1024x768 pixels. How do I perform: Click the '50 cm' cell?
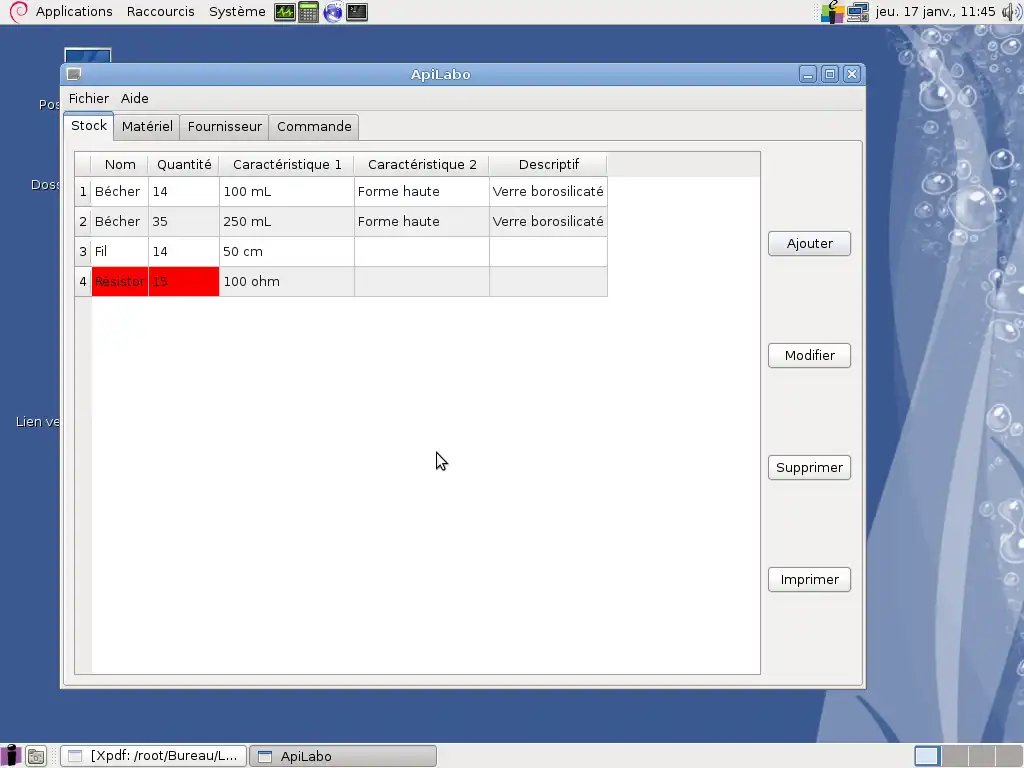click(287, 252)
